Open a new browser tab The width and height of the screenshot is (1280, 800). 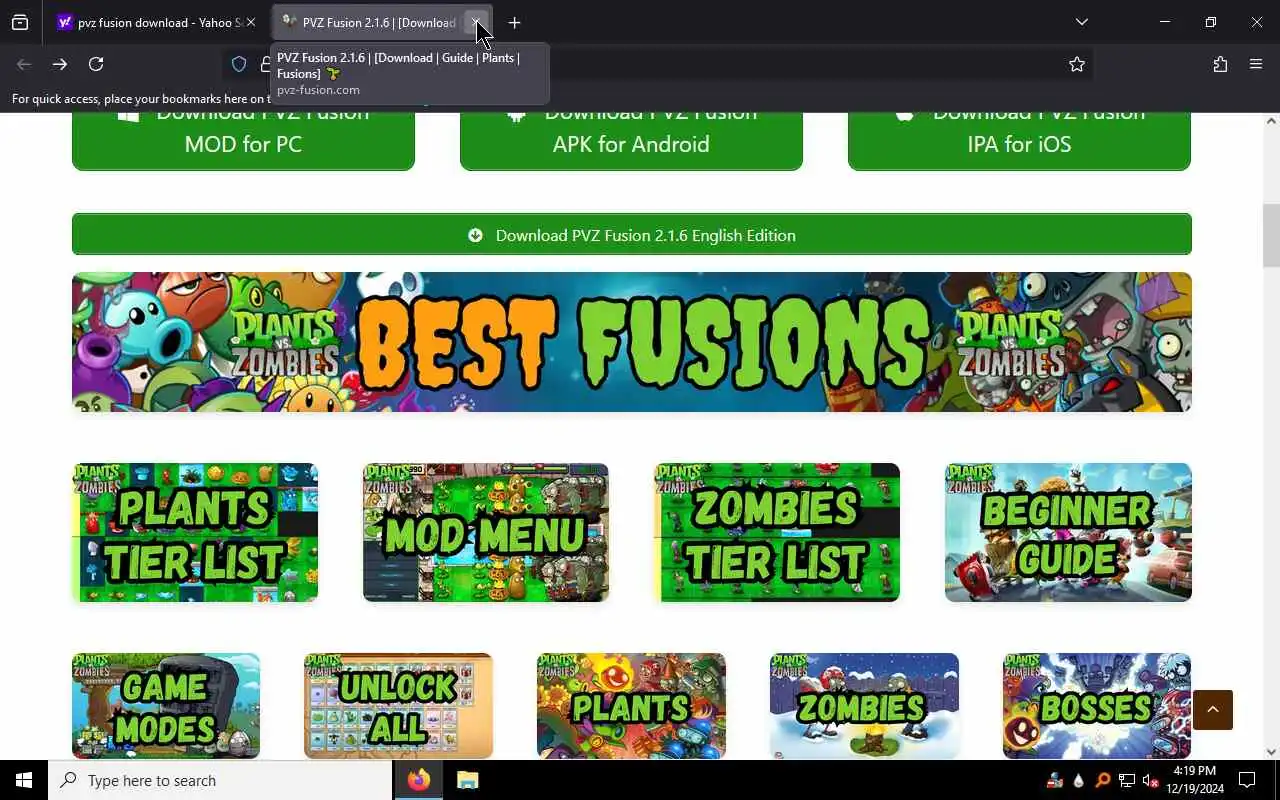(x=514, y=22)
